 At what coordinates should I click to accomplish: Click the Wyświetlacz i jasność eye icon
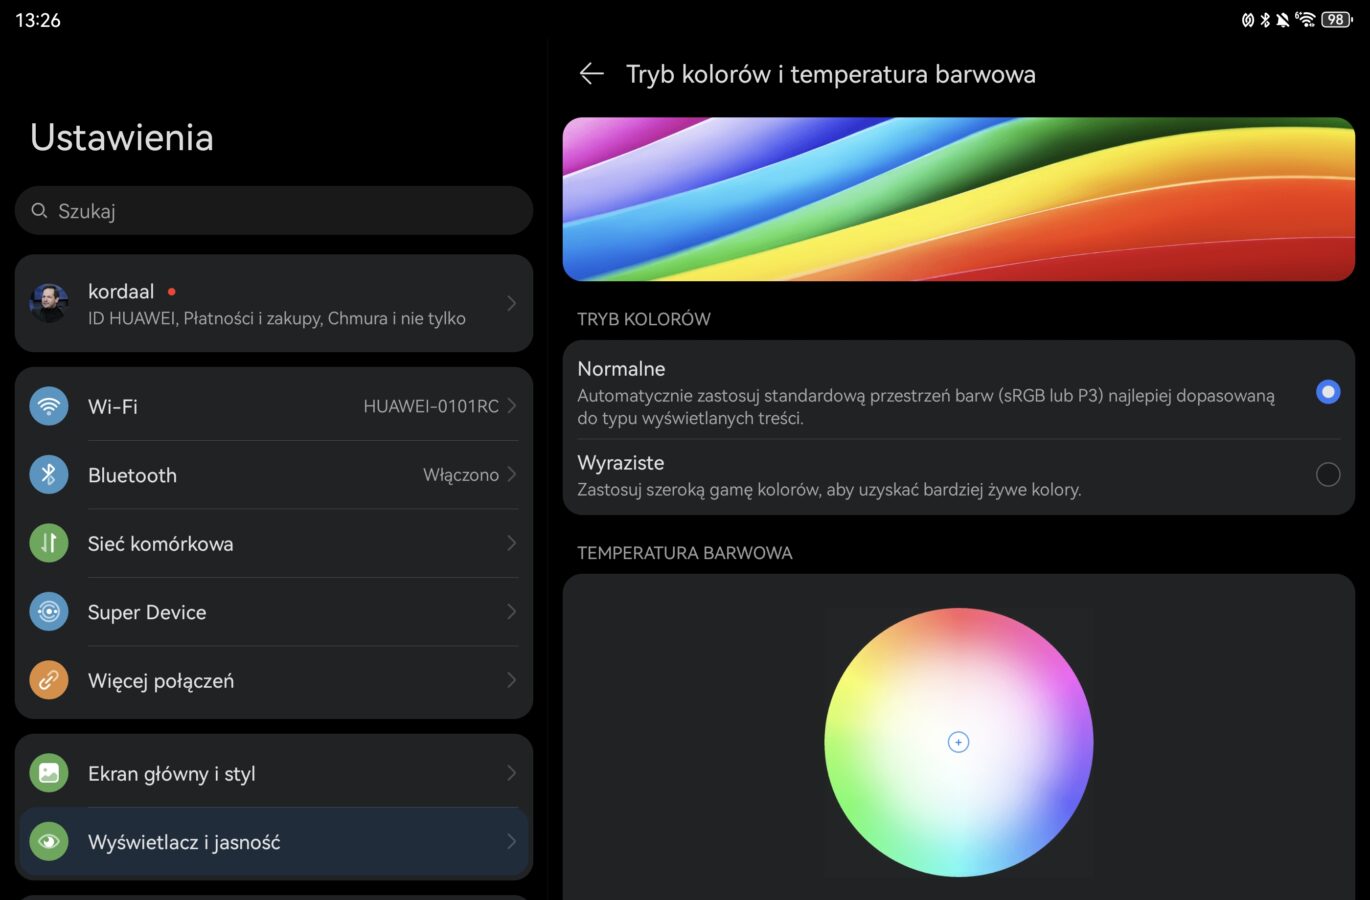tap(49, 842)
